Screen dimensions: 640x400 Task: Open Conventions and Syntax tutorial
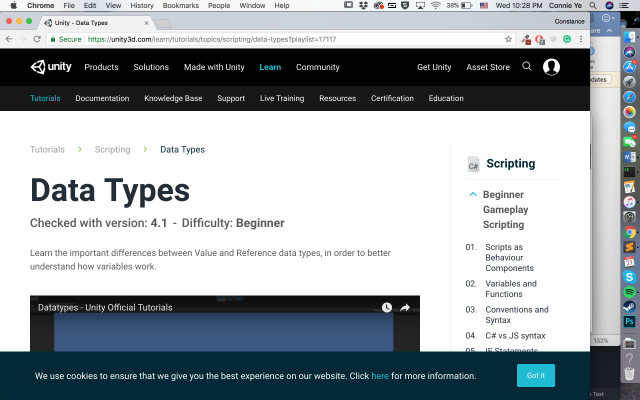pos(517,315)
